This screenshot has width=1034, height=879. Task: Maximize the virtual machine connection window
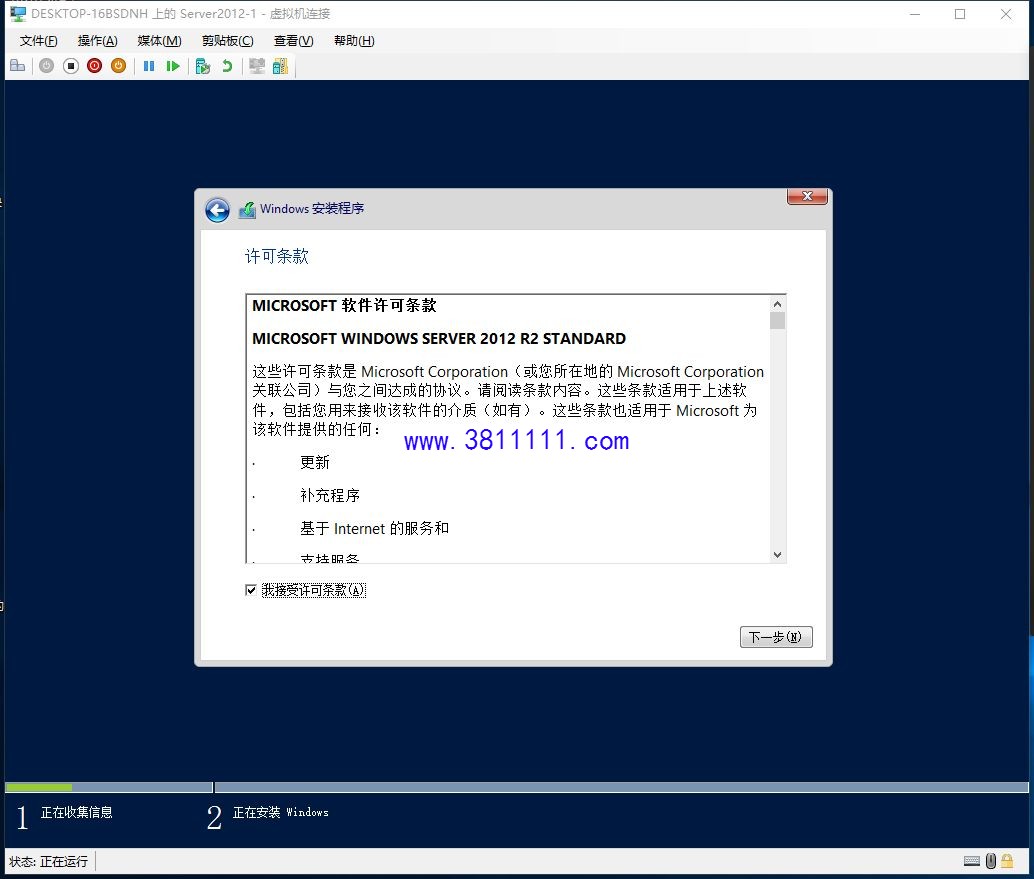(x=960, y=14)
